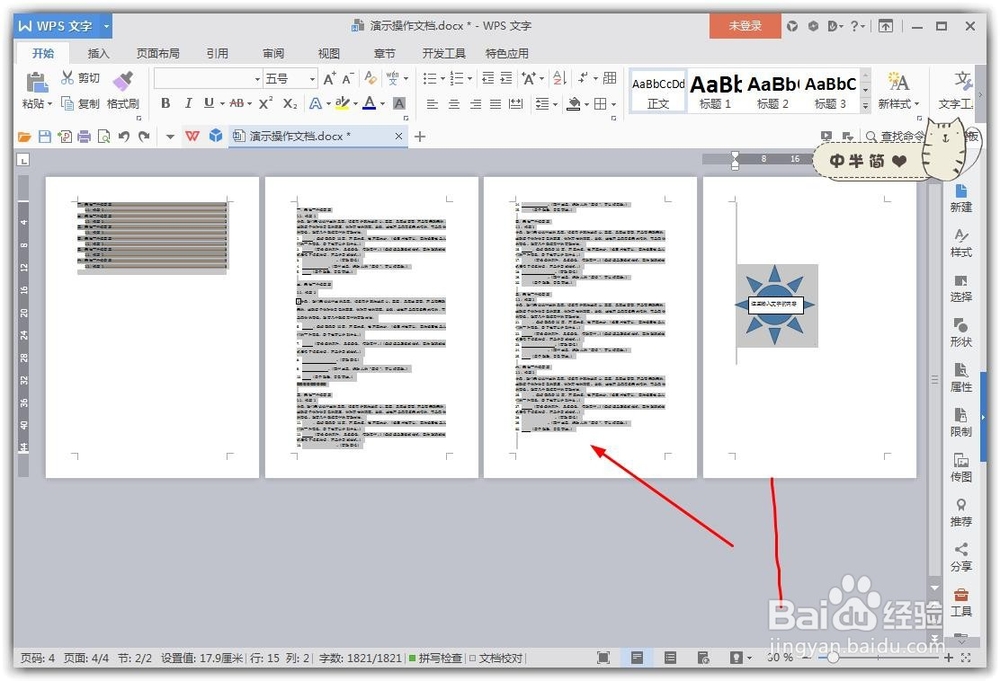The width and height of the screenshot is (1000, 681).
Task: Apply the 标题 2 heading style
Action: pyautogui.click(x=772, y=91)
